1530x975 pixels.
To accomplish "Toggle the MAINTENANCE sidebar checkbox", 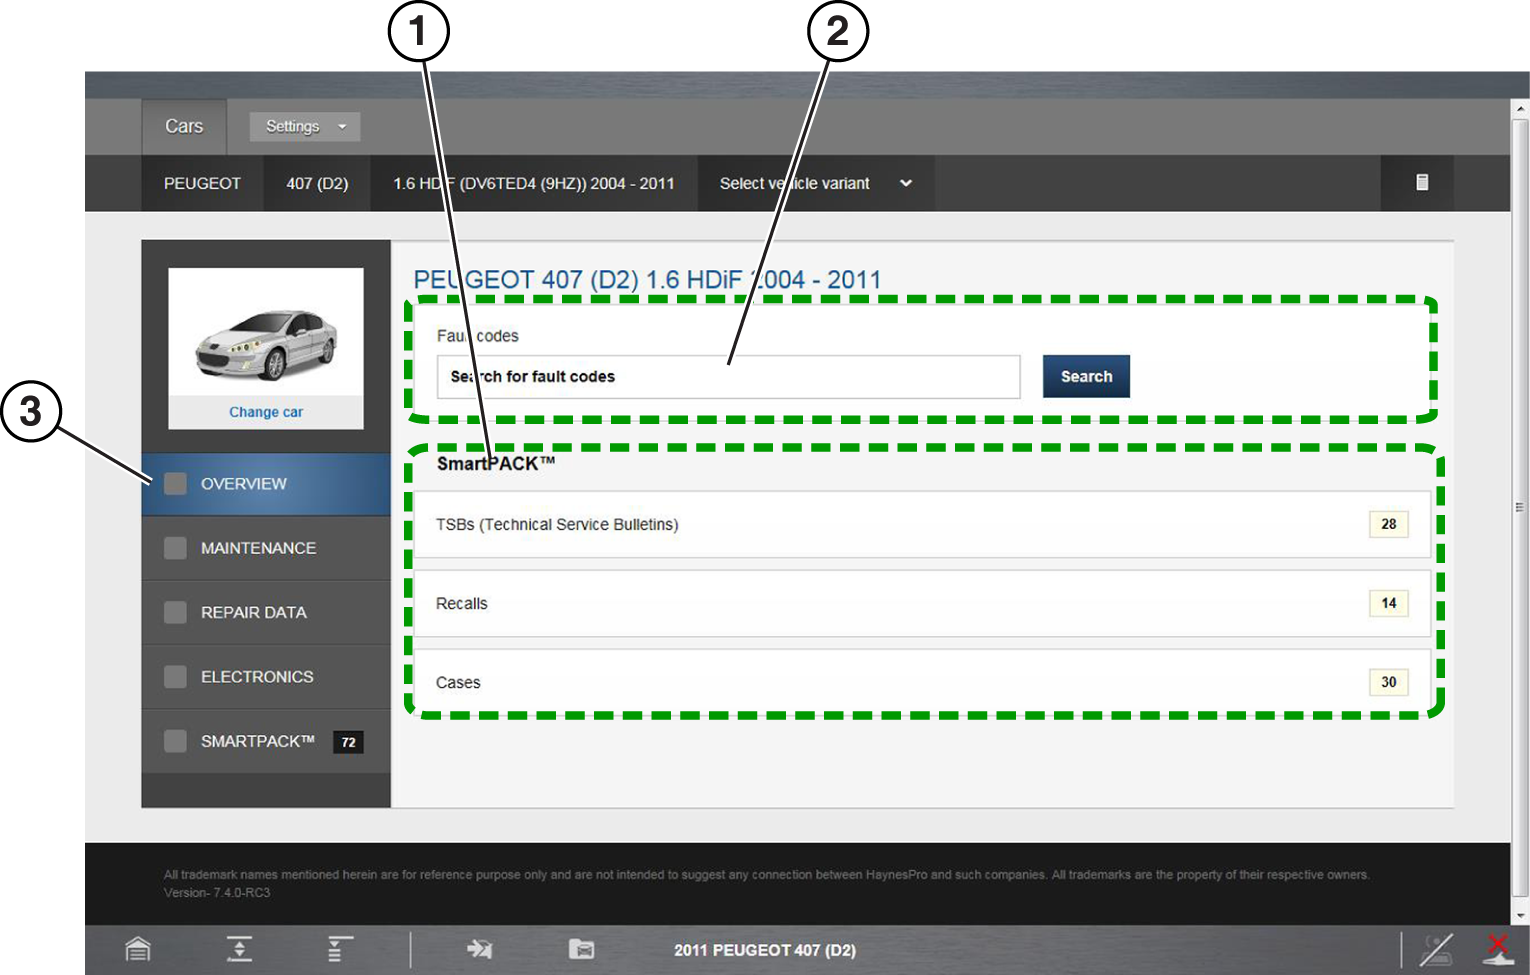I will [x=175, y=548].
